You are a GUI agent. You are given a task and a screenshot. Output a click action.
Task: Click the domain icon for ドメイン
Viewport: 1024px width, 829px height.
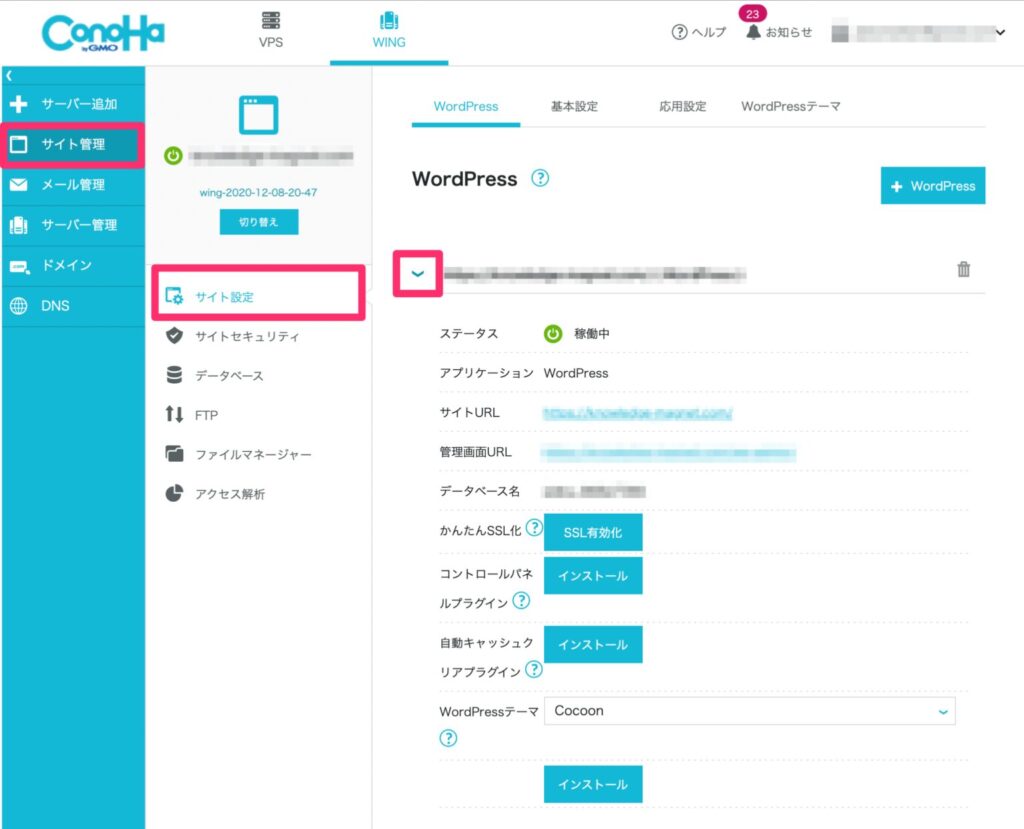pos(20,267)
